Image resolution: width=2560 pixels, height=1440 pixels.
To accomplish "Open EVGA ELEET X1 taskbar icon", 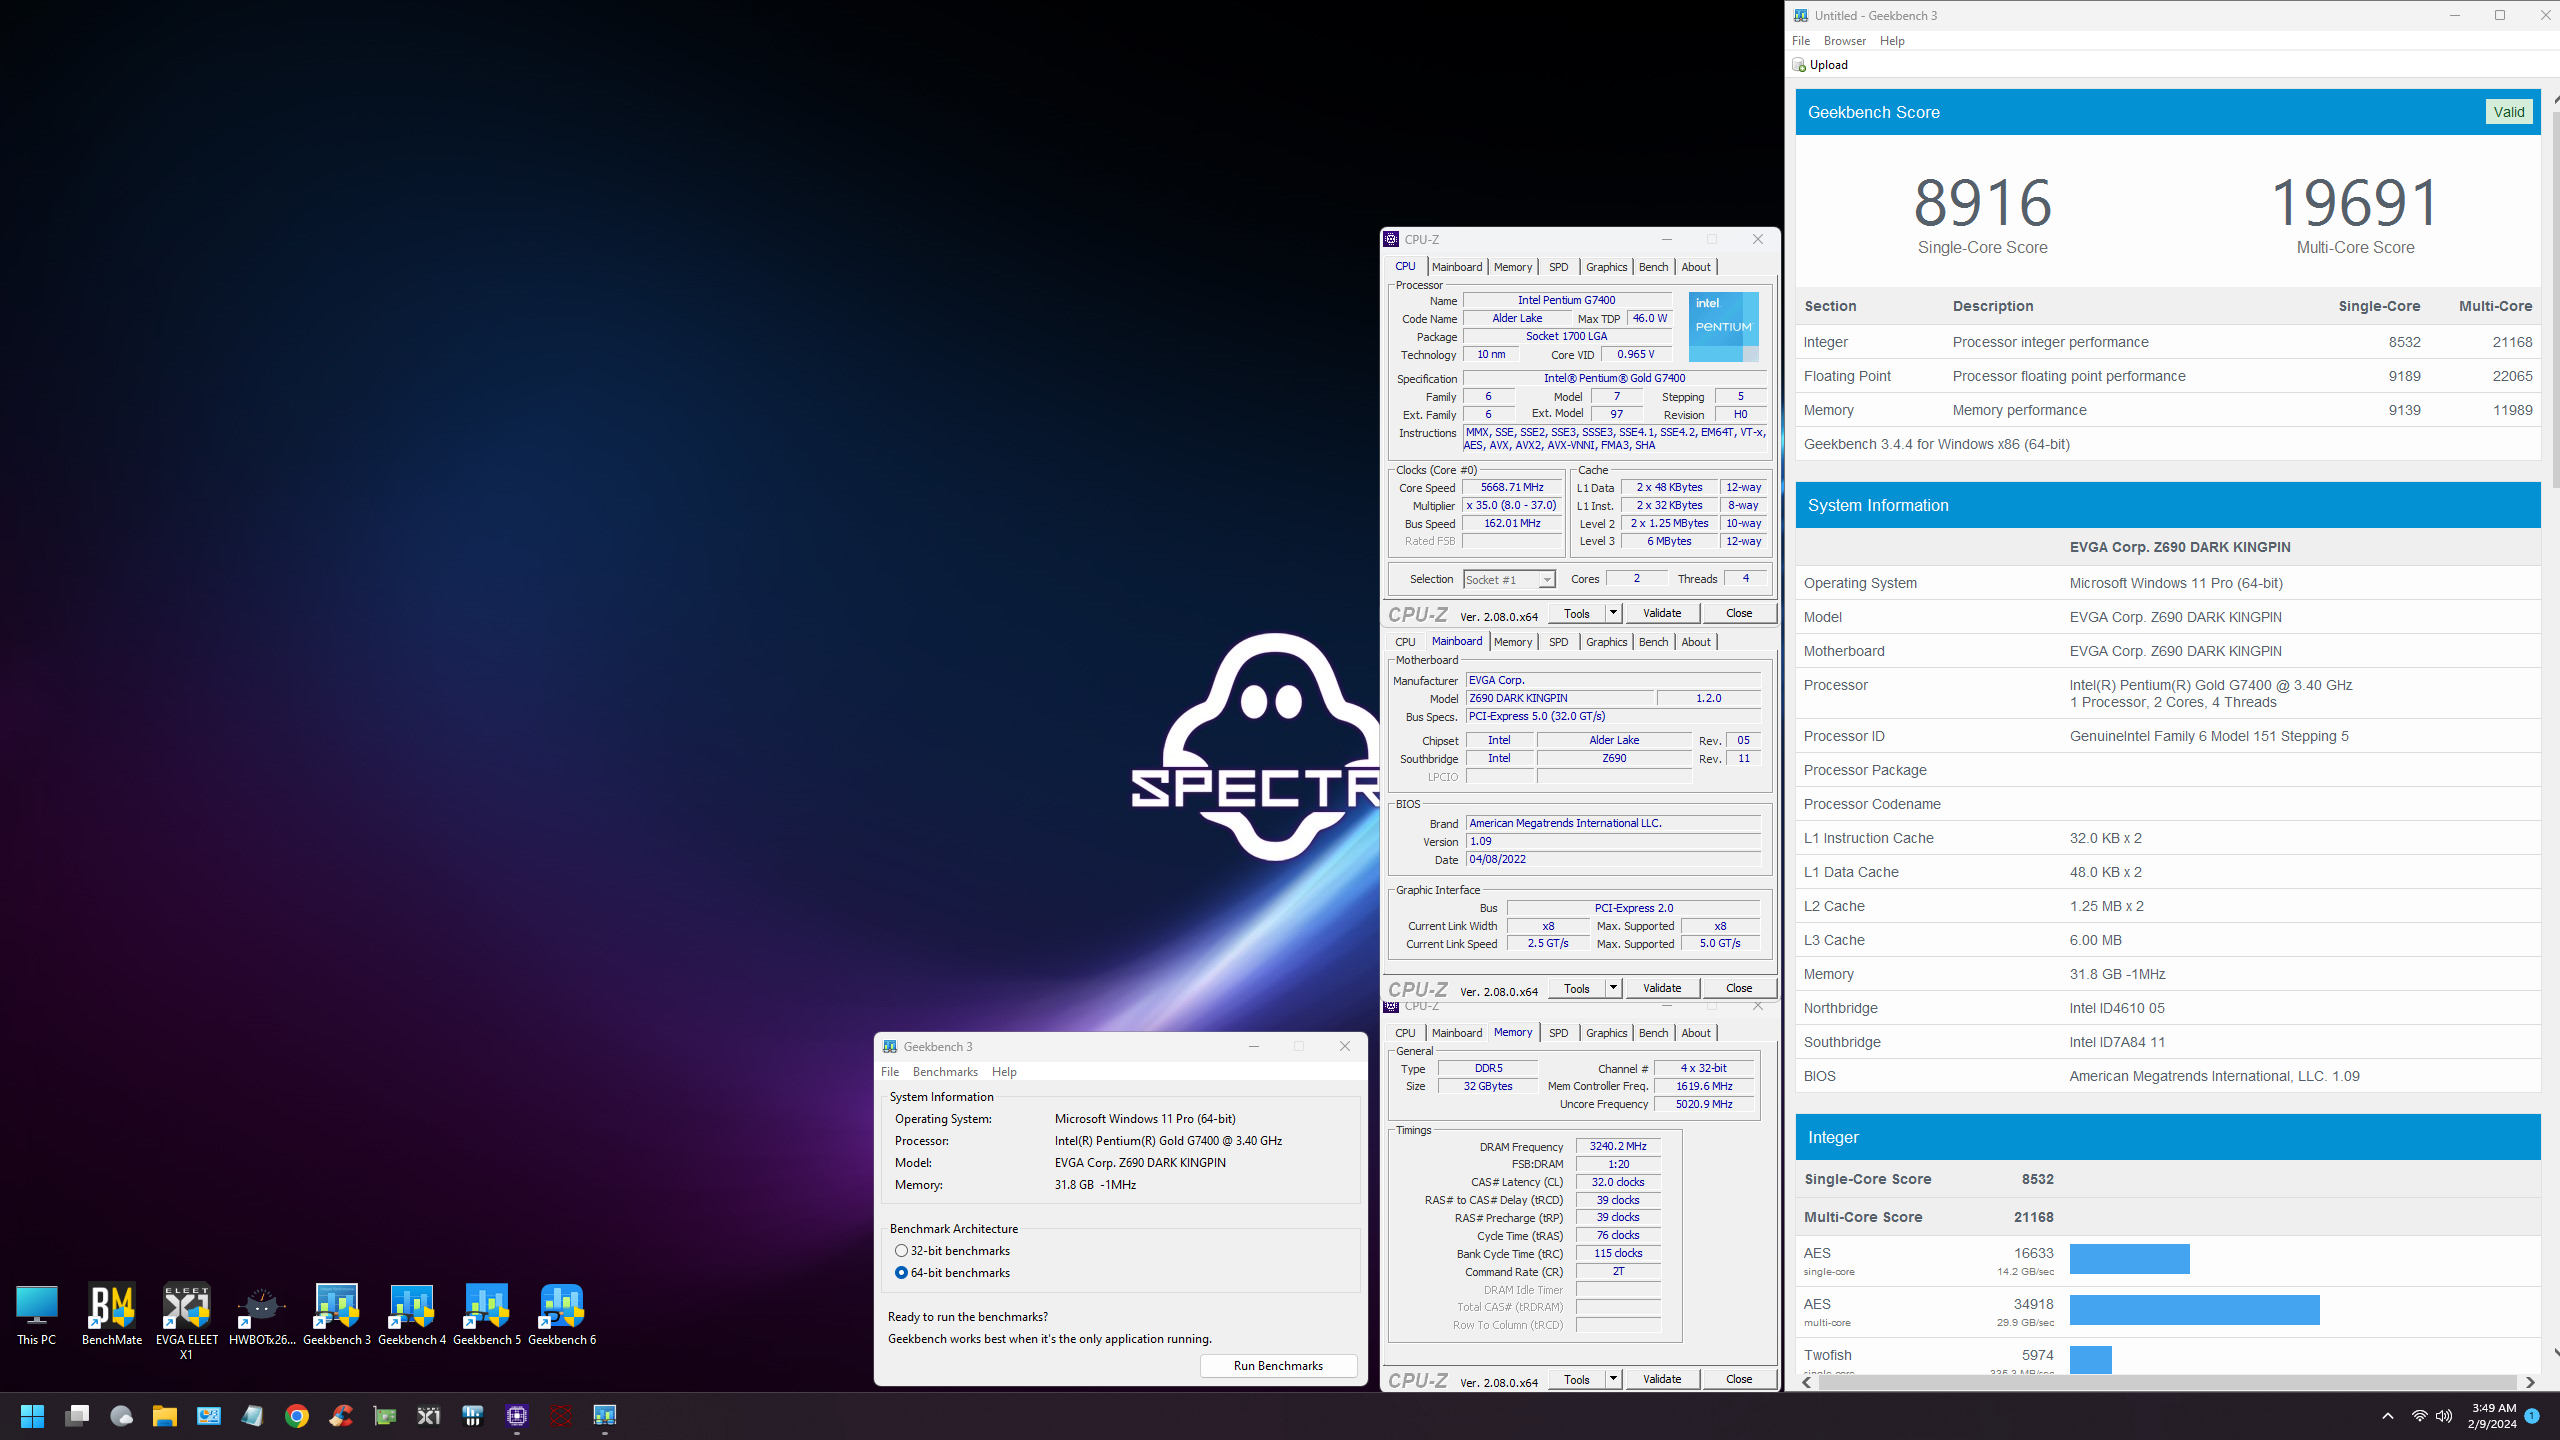I will click(429, 1416).
